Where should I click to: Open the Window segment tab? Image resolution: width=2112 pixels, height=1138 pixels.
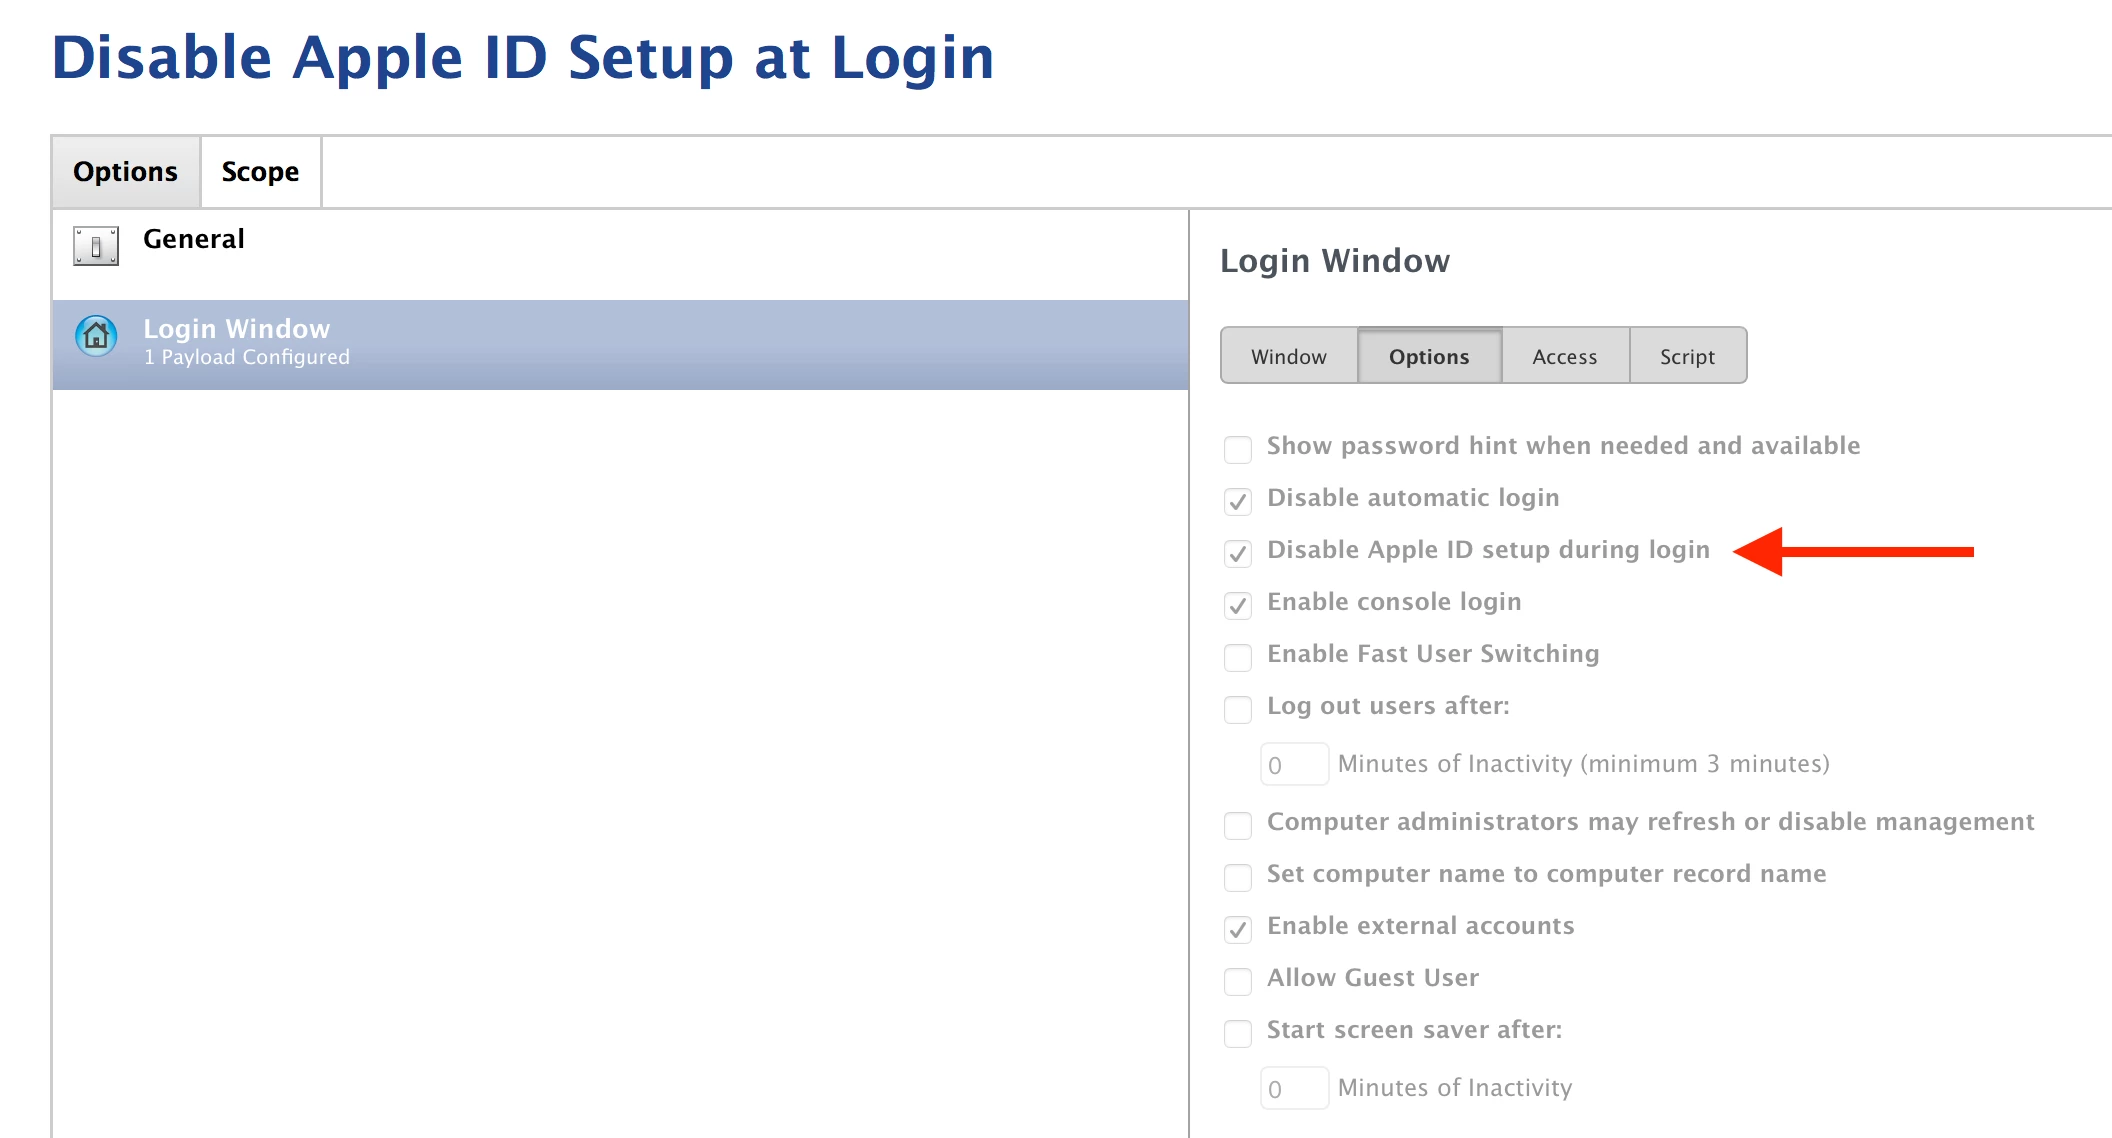tap(1289, 356)
